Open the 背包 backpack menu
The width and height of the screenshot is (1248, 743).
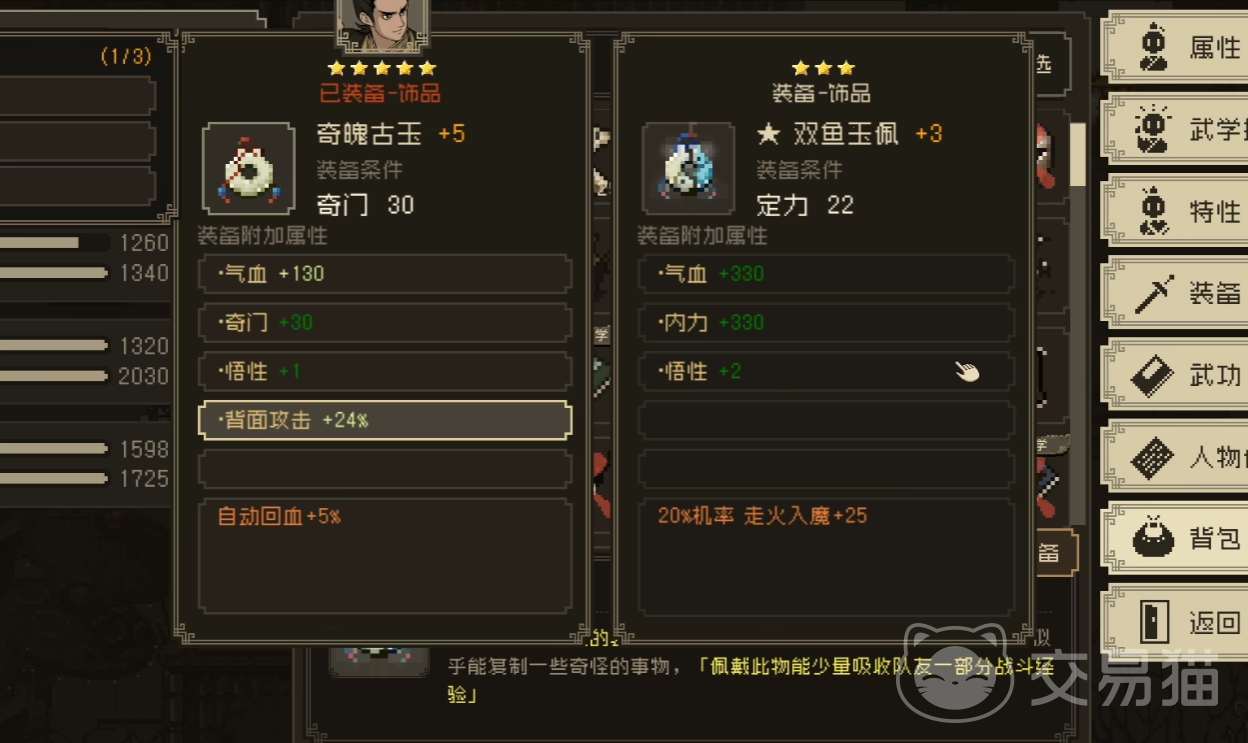pyautogui.click(x=1174, y=539)
